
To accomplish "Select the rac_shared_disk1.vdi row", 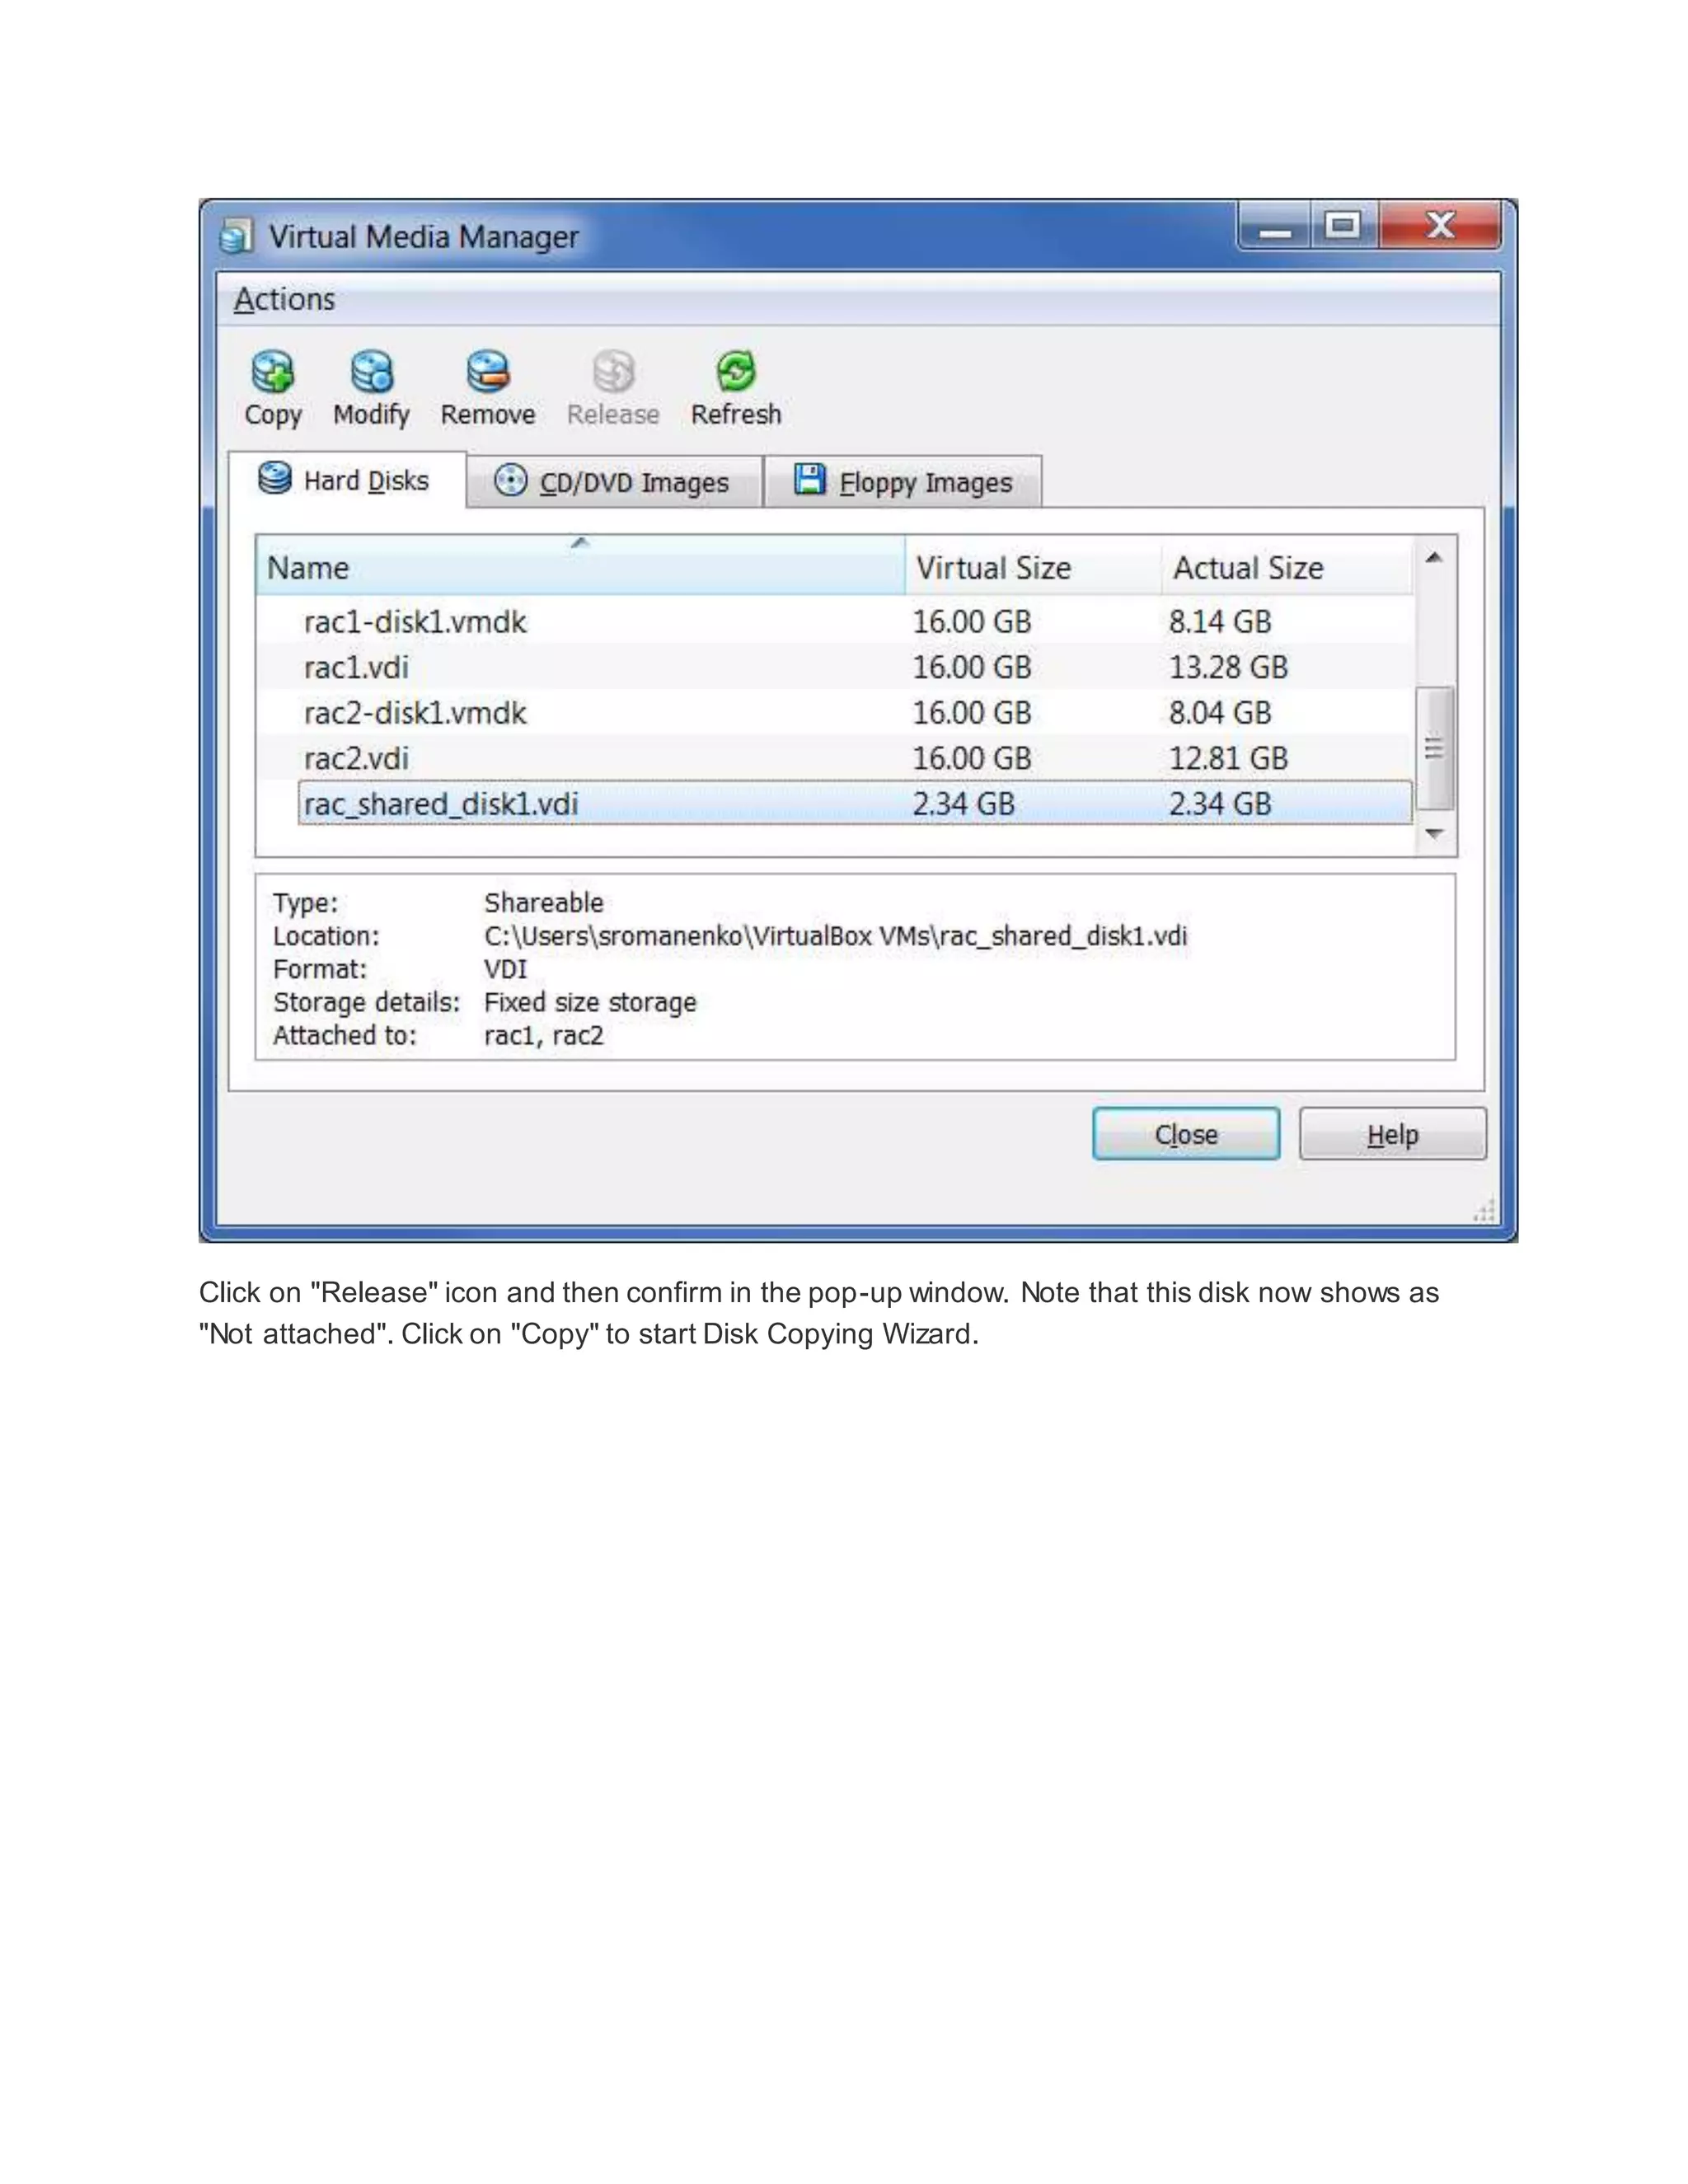I will tap(855, 803).
